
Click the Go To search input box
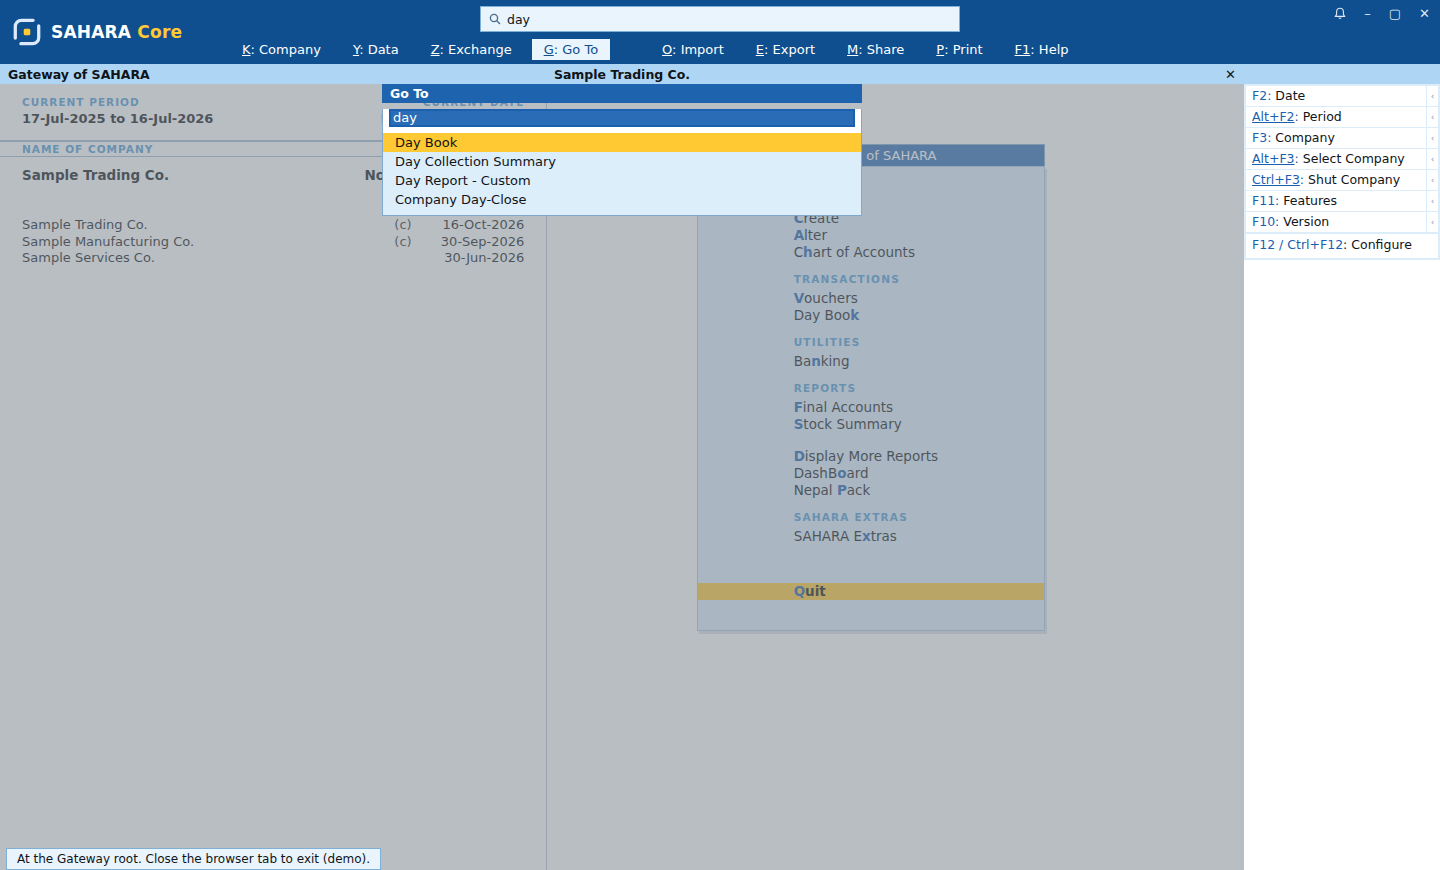click(622, 118)
